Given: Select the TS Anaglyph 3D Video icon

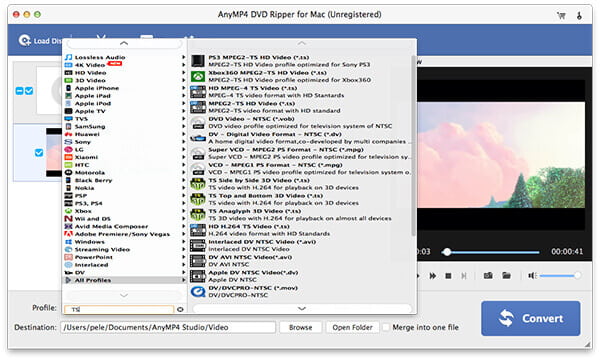Looking at the screenshot, I should [198, 215].
